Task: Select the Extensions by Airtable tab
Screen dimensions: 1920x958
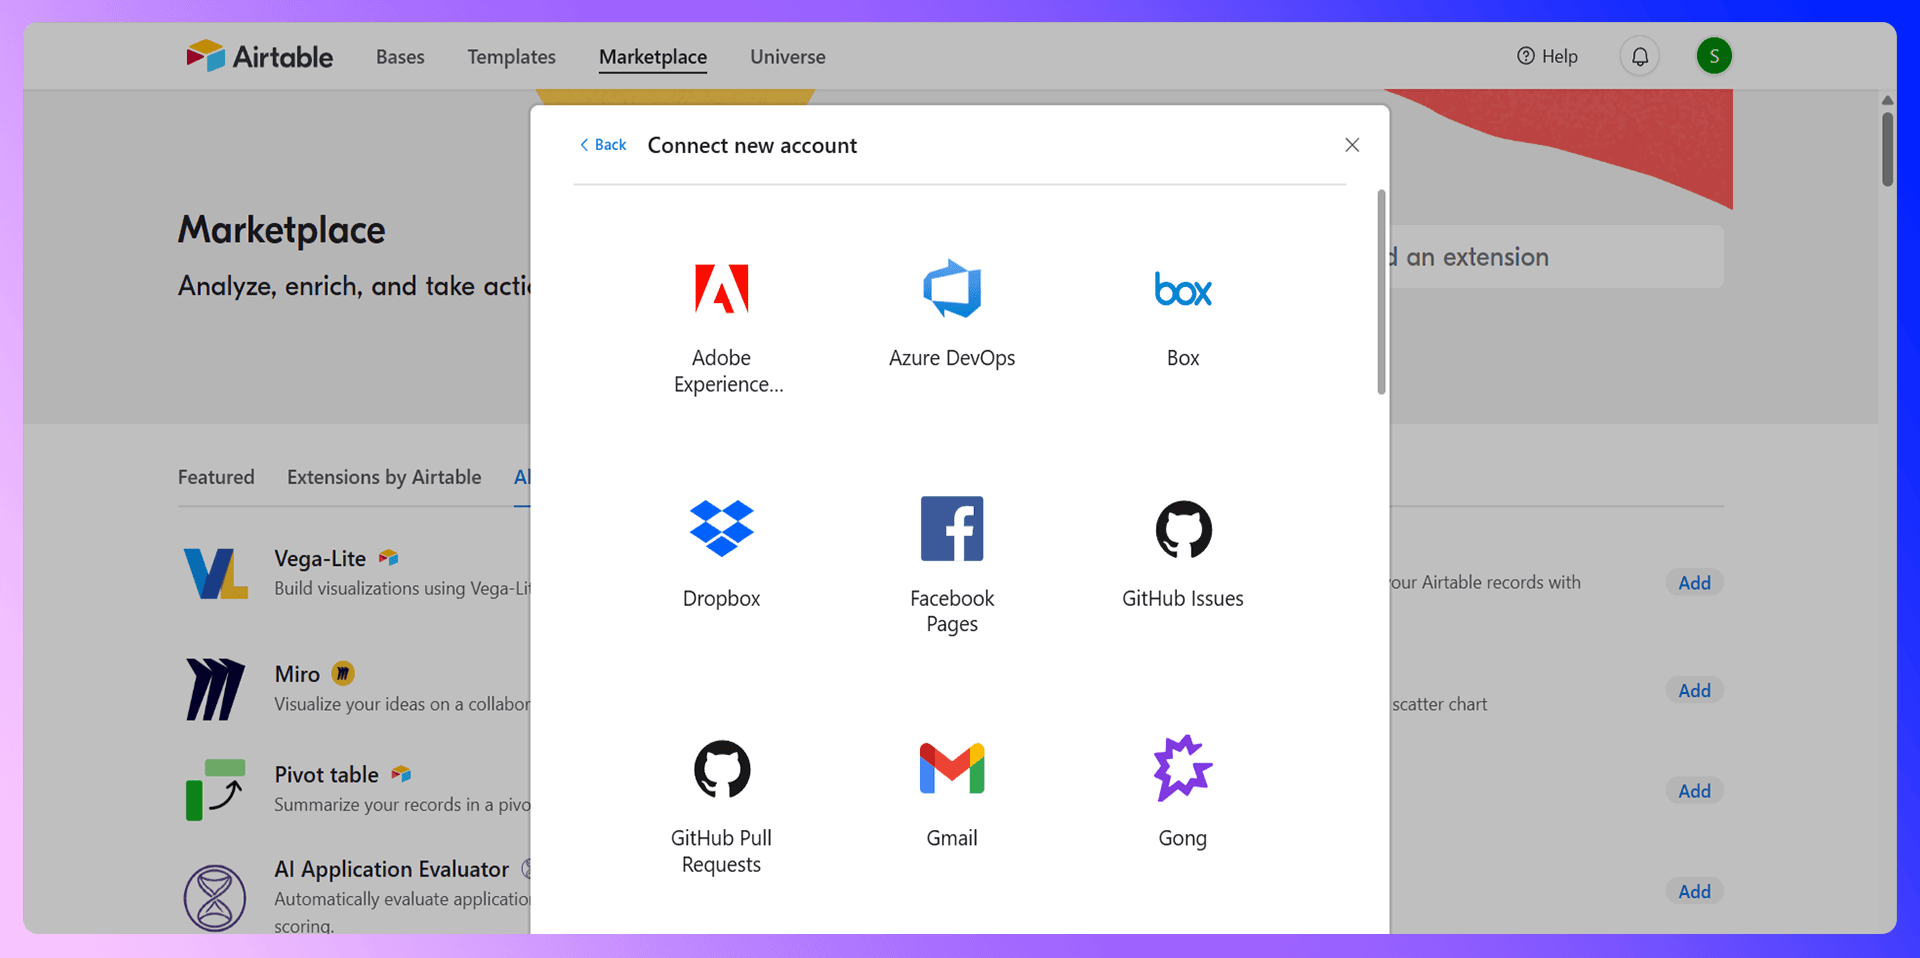Action: click(384, 477)
